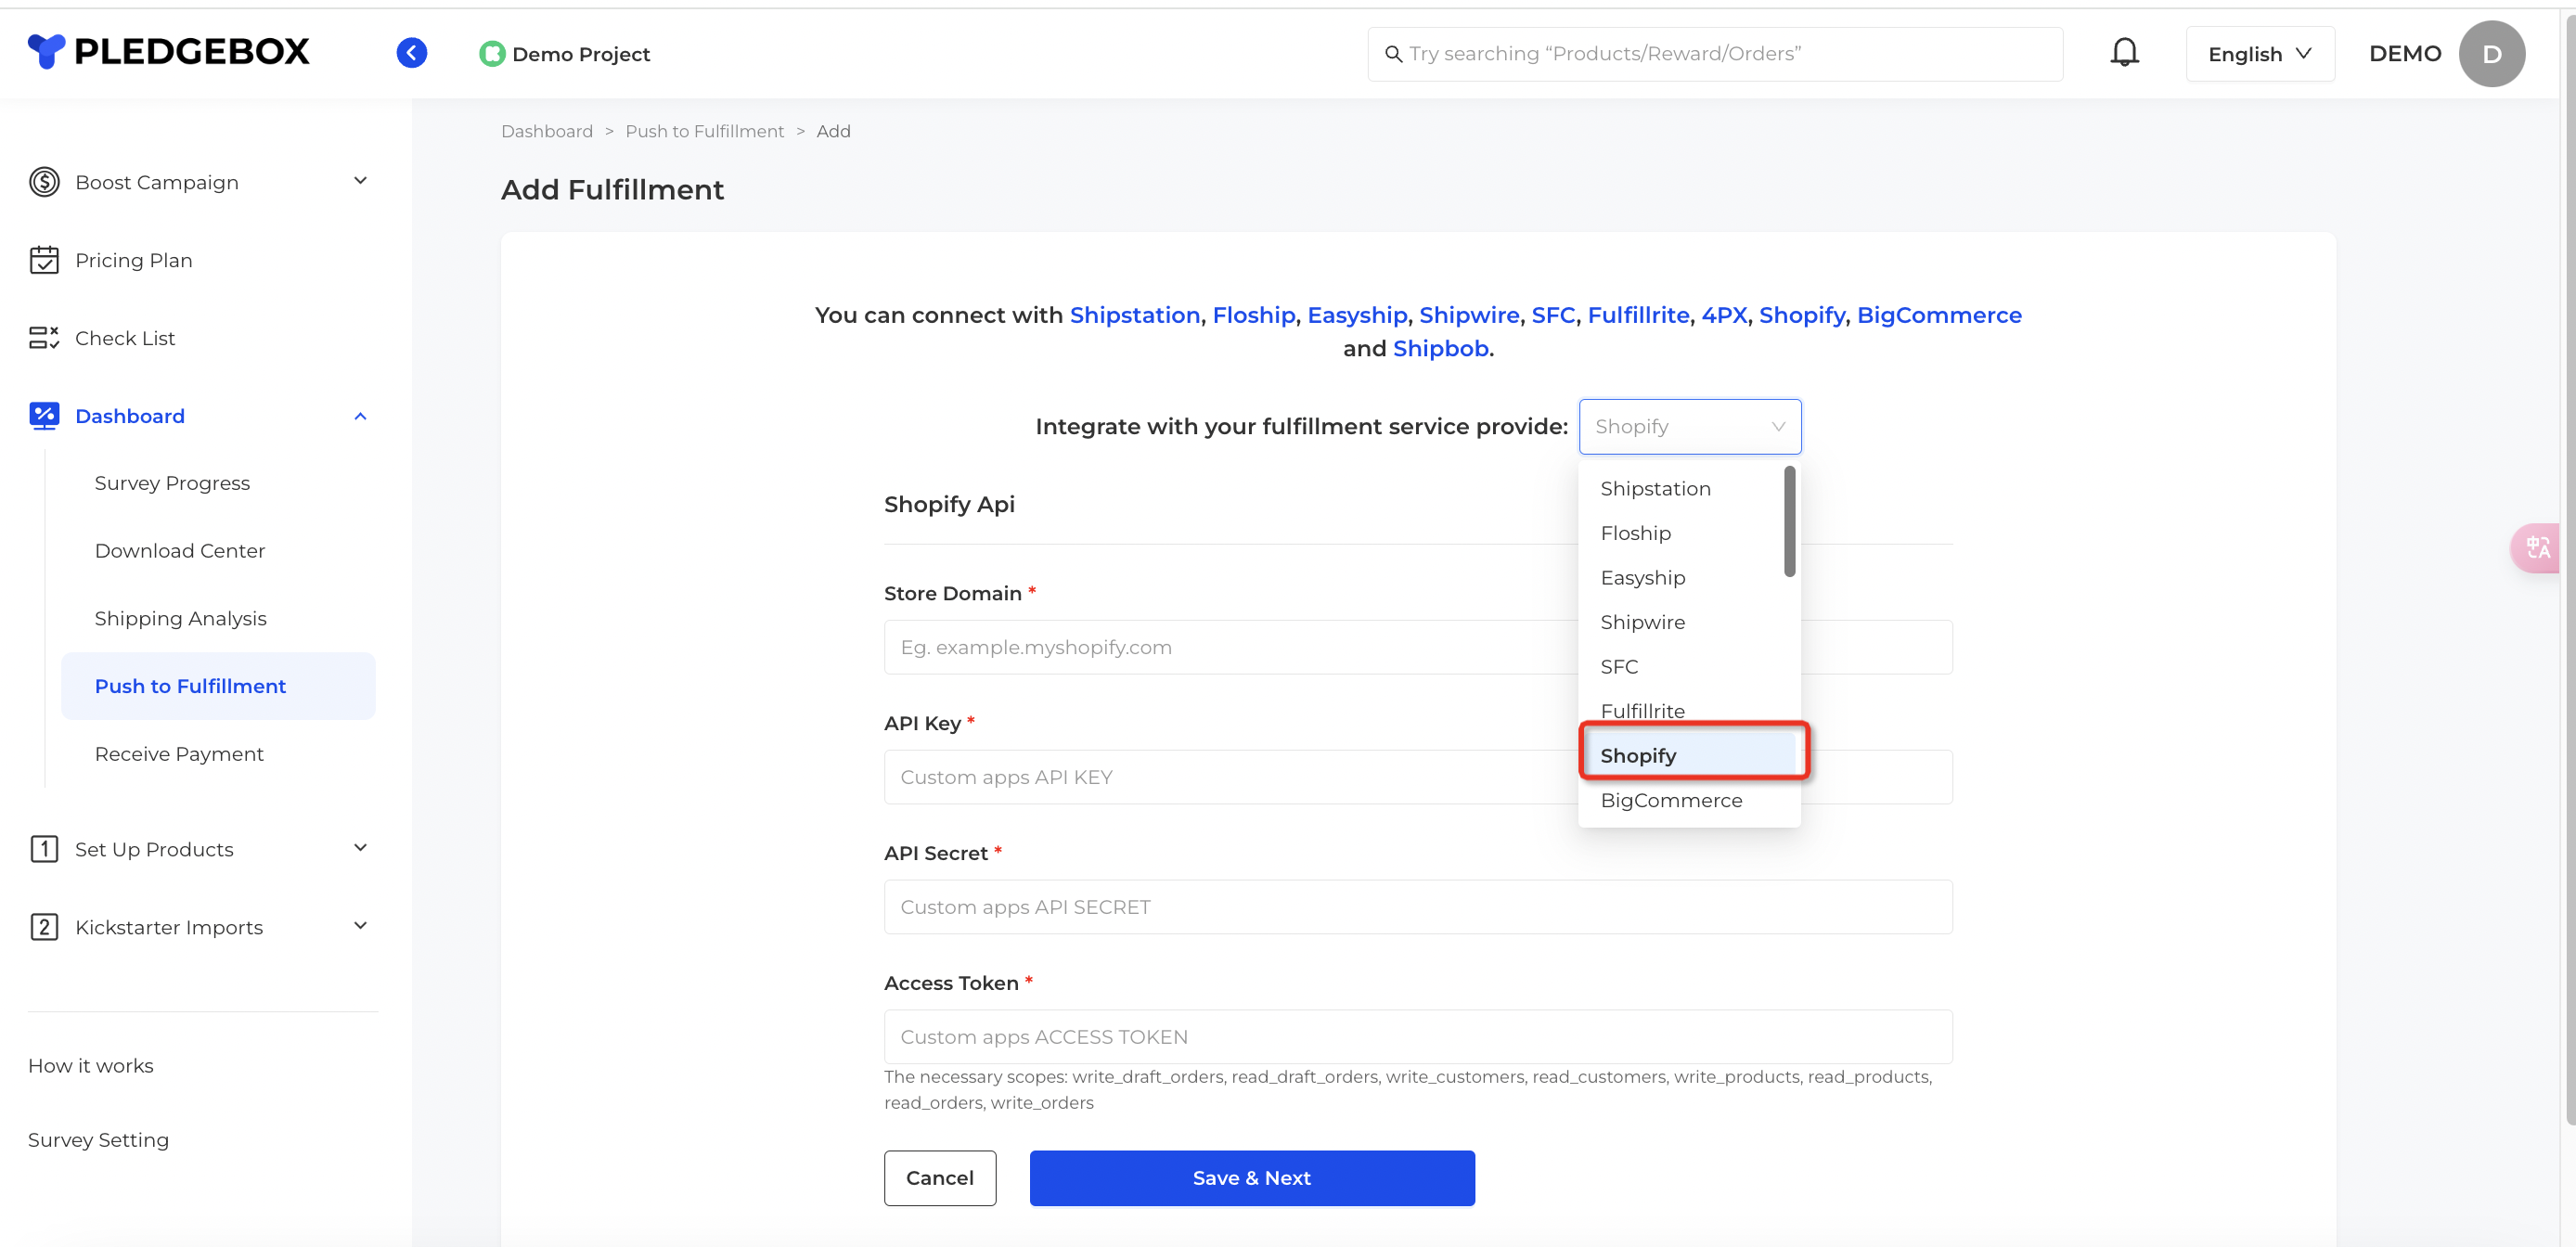Click the Dashboard monitor icon

(x=44, y=416)
